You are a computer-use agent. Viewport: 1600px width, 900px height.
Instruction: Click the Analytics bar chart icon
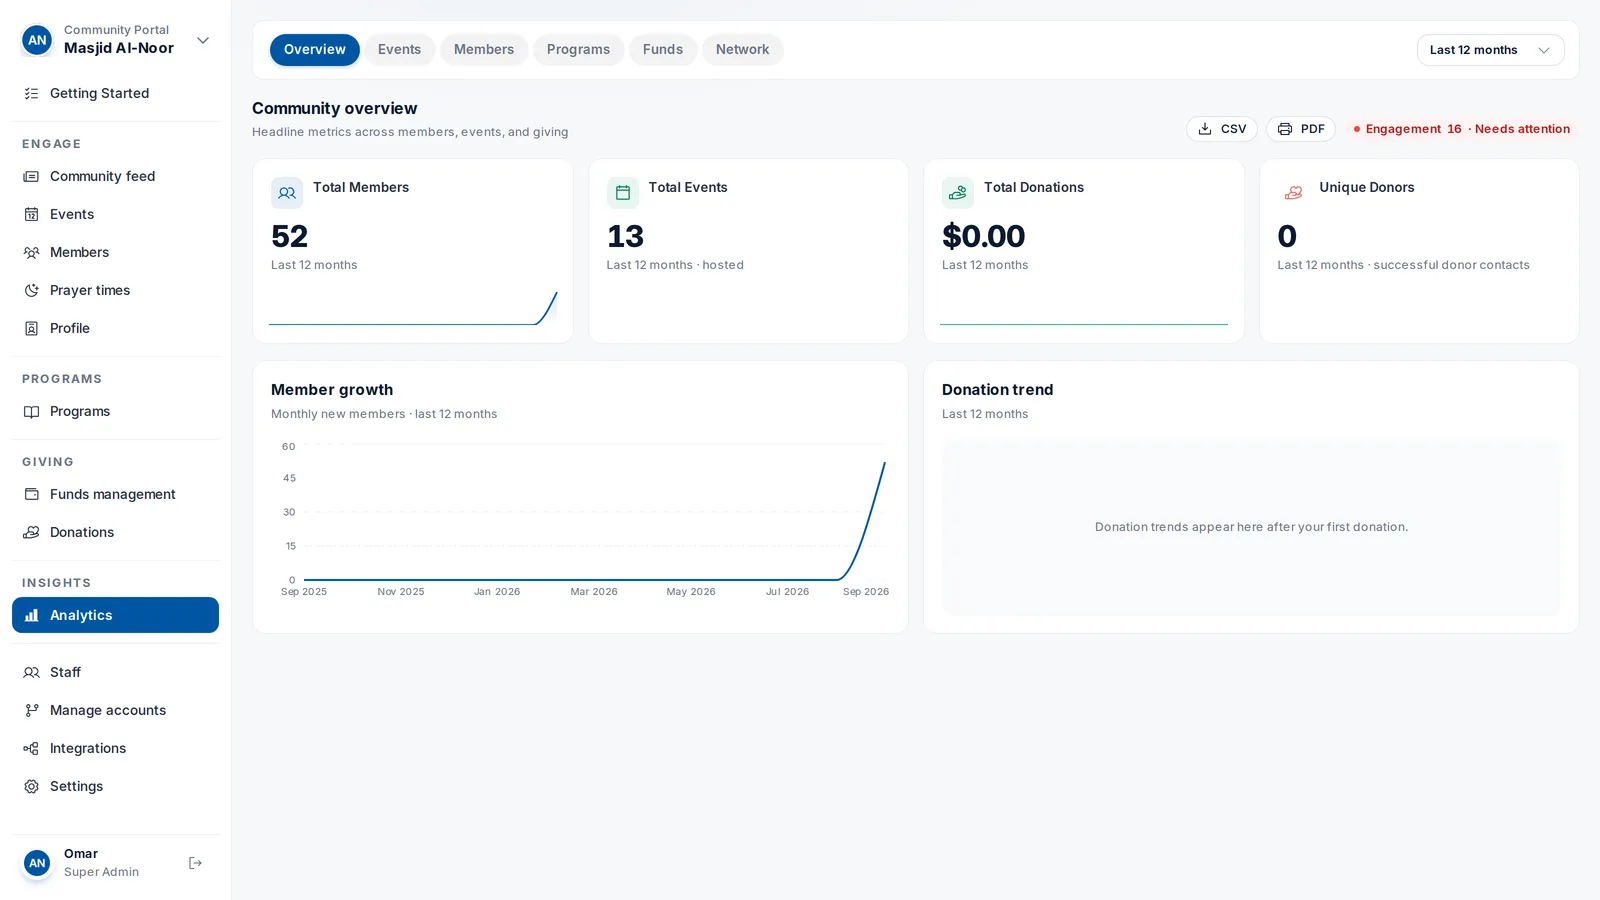click(x=31, y=615)
